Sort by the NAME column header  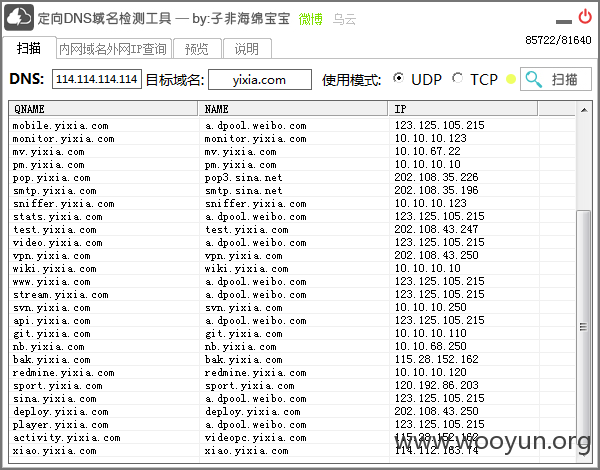(x=293, y=109)
